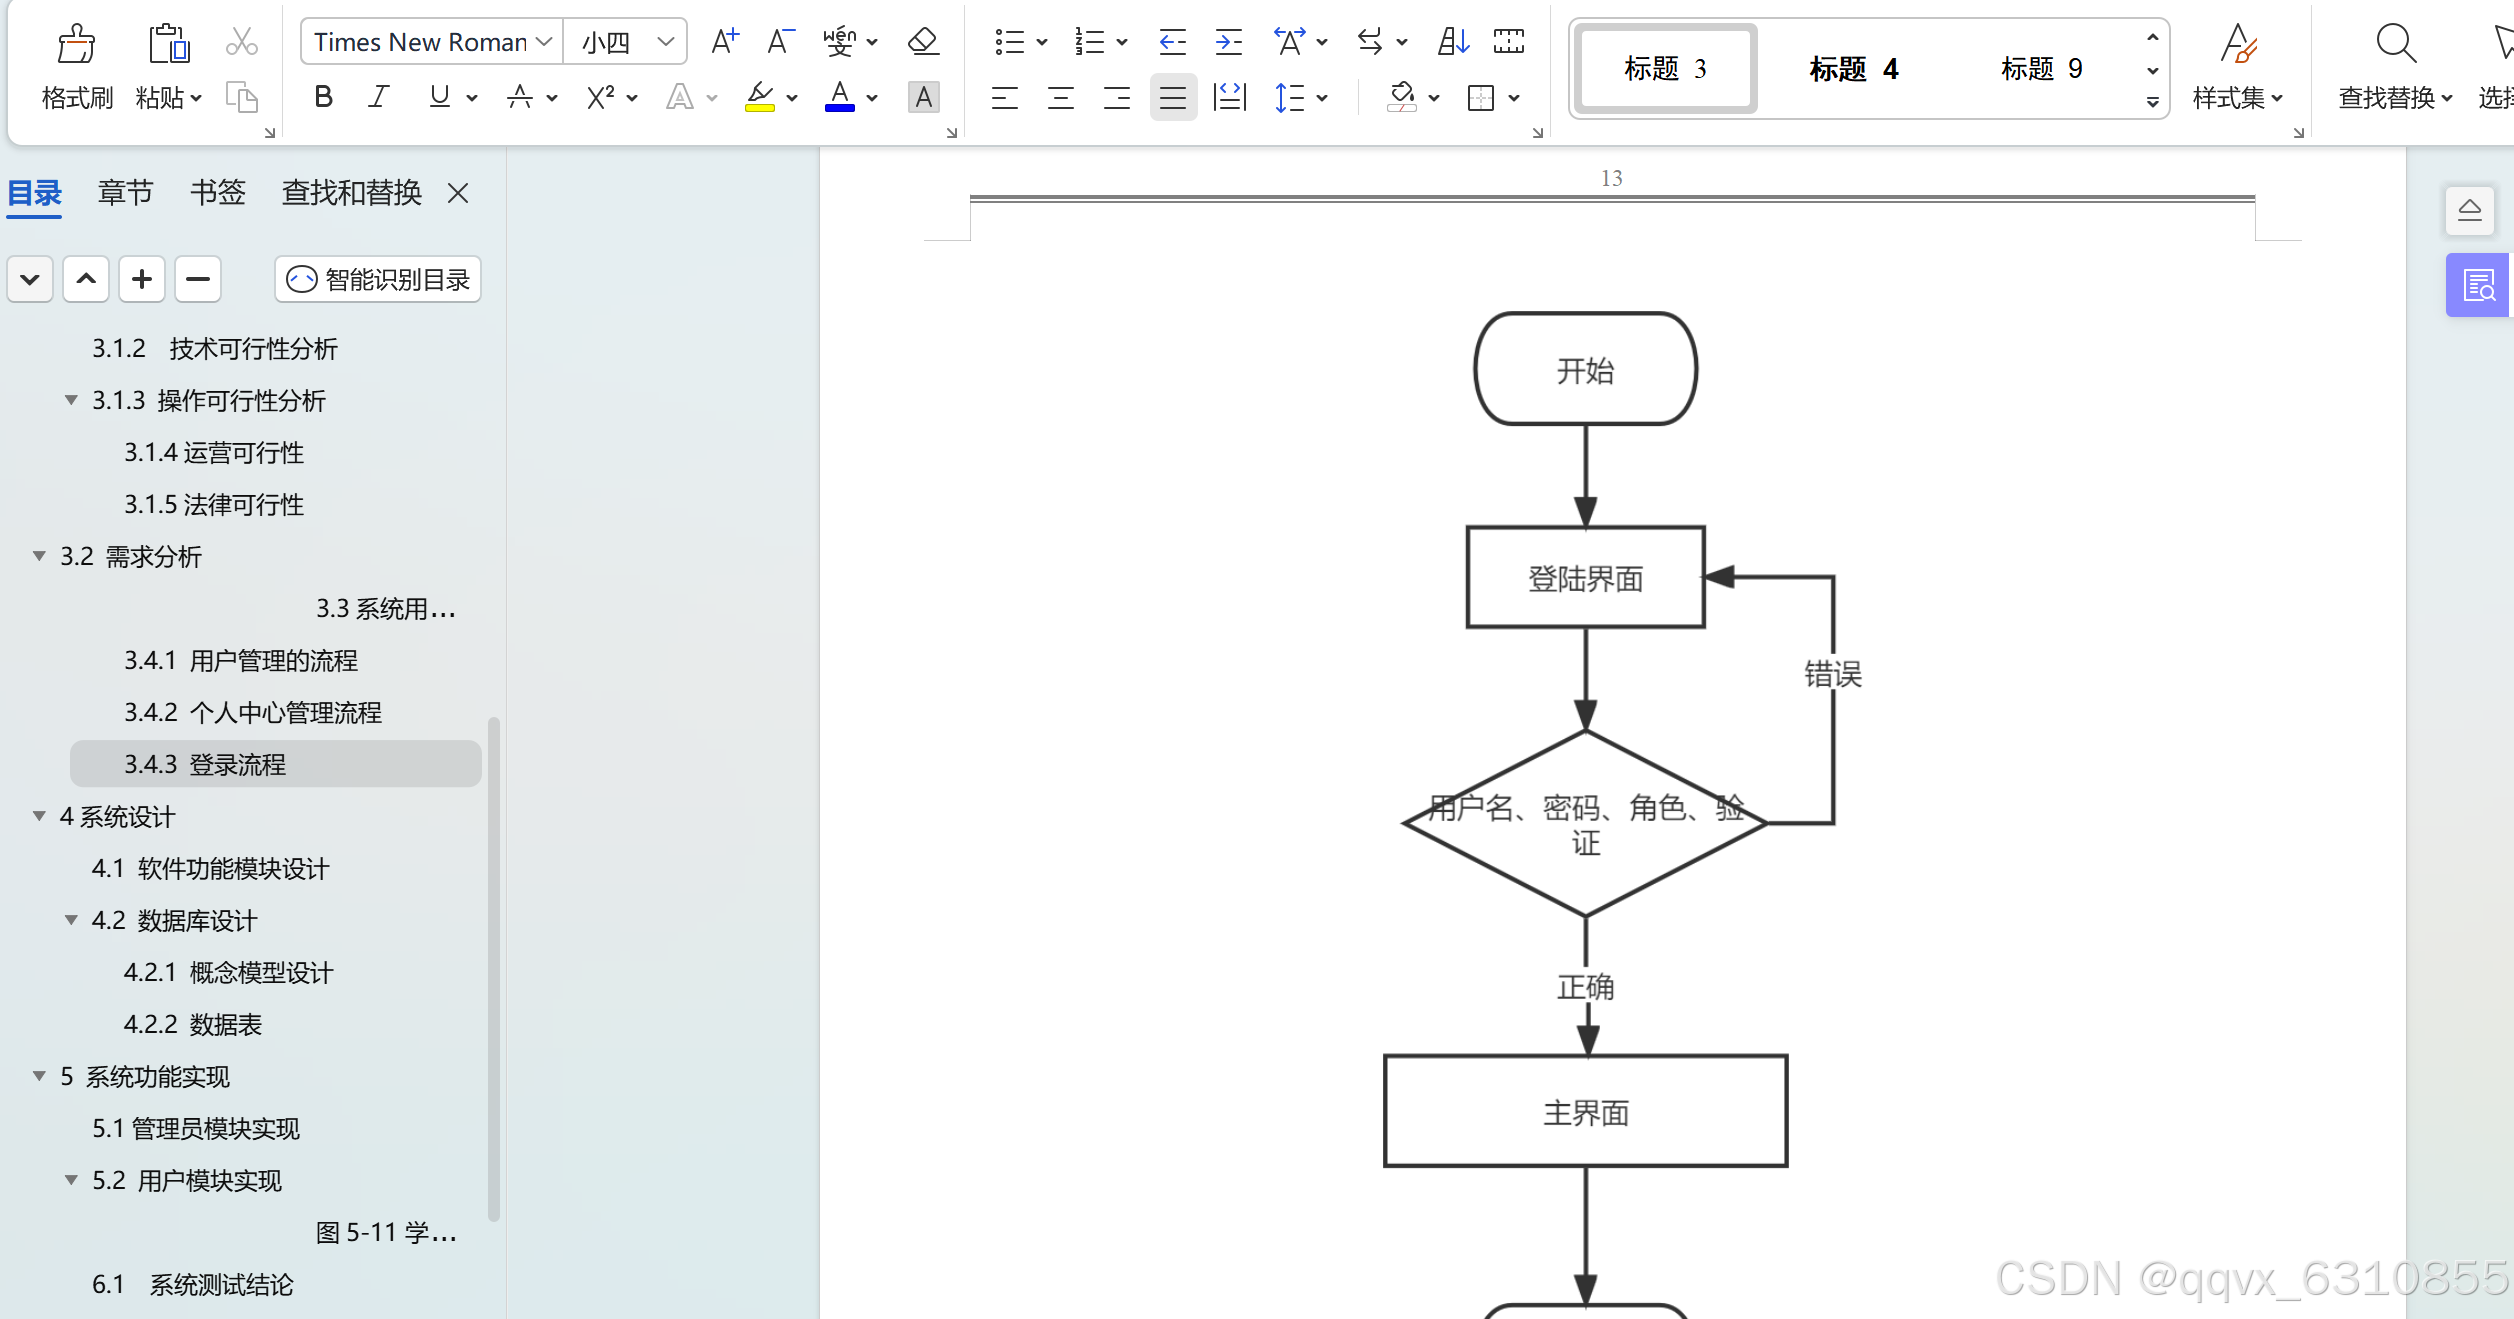This screenshot has height=1319, width=2514.
Task: Switch to the 章节 tab
Action: [125, 192]
